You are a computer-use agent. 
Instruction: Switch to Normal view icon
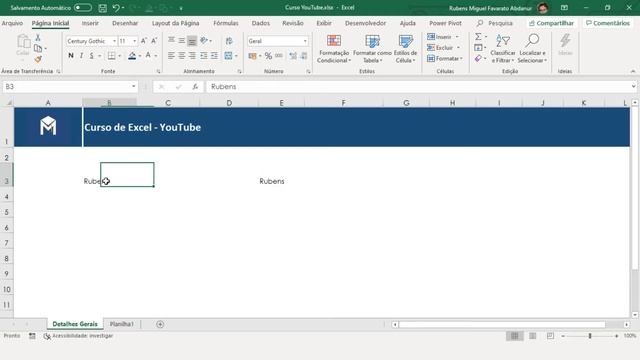[x=515, y=336]
